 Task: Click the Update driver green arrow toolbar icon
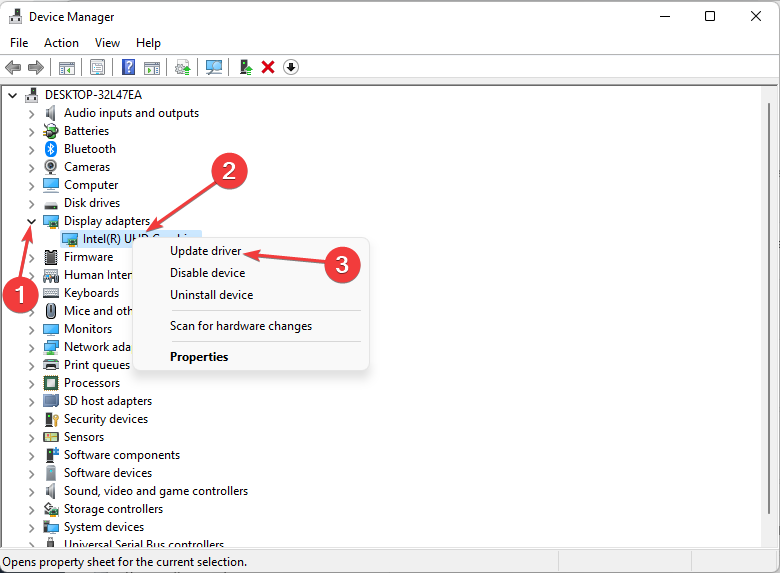pyautogui.click(x=246, y=67)
